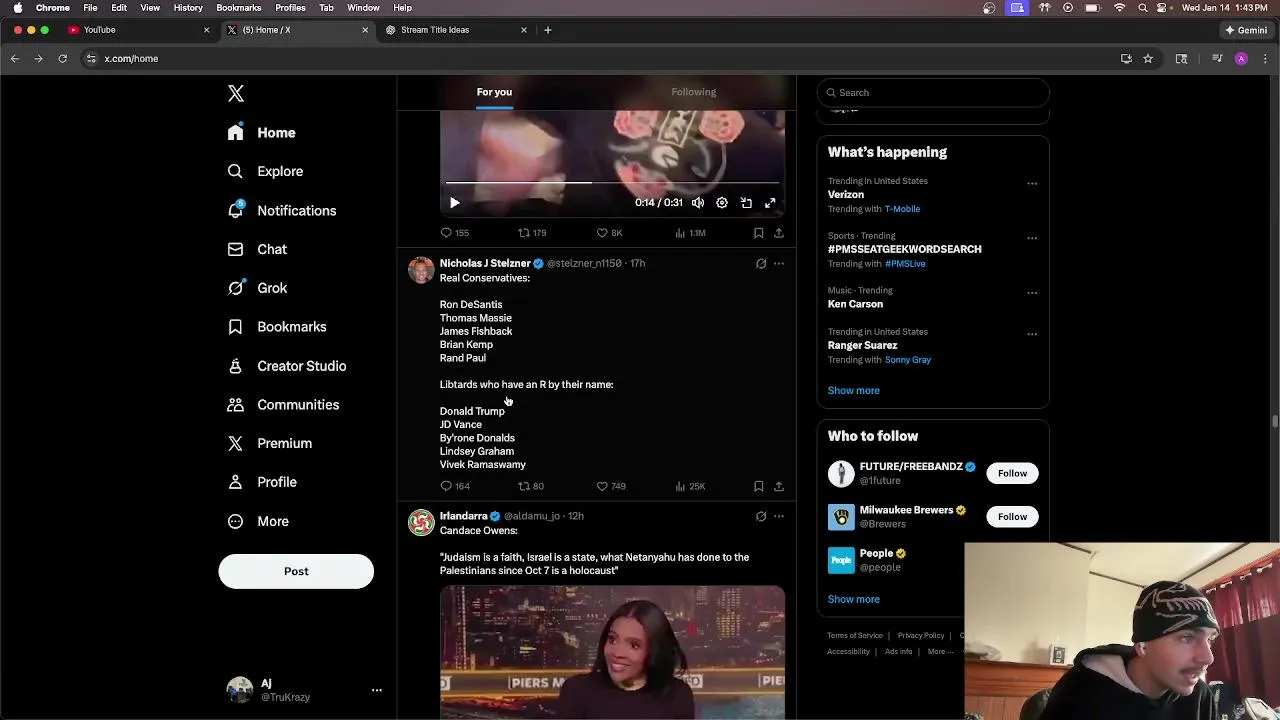Image resolution: width=1280 pixels, height=720 pixels.
Task: Open the Candace Owens video thumbnail
Action: 612,652
